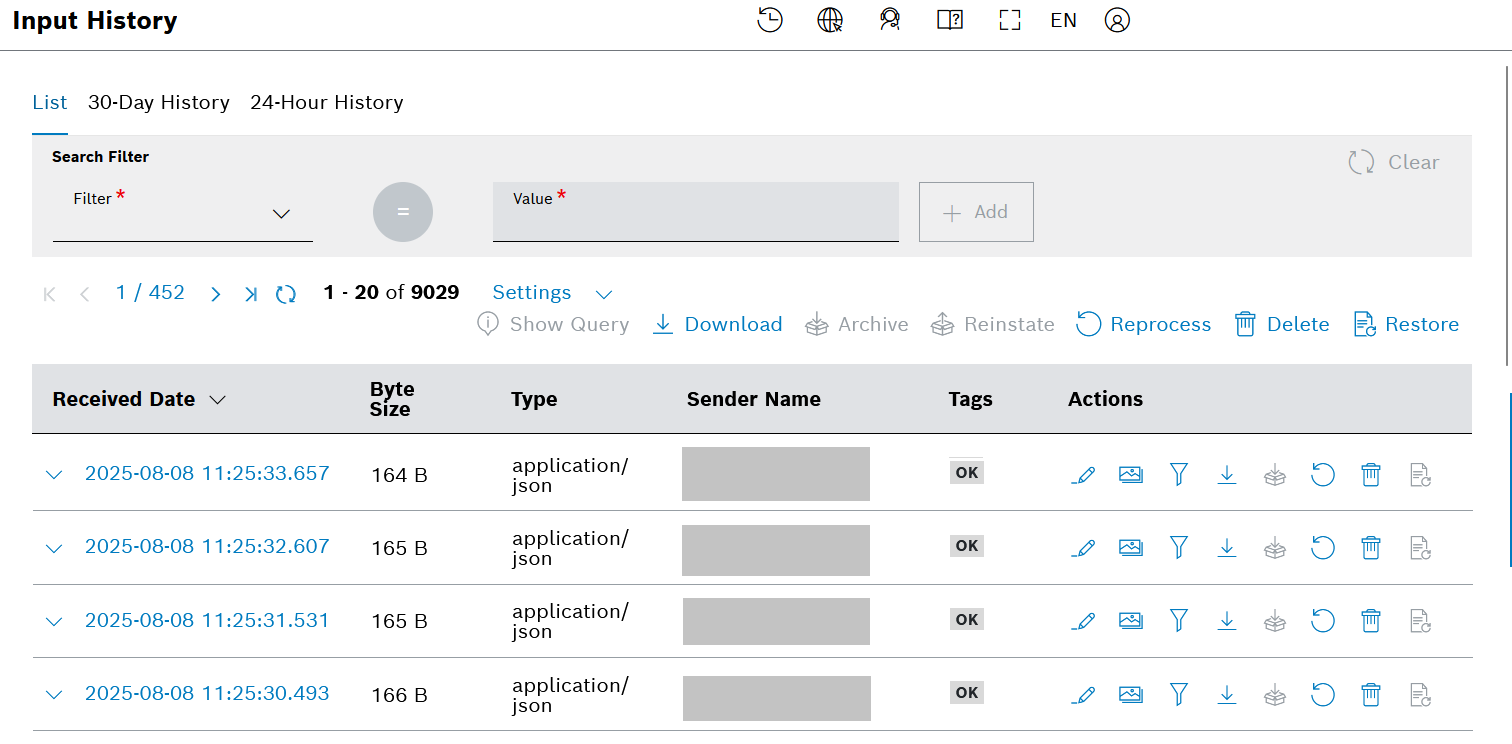The image size is (1512, 744).
Task: Switch to the 30-Day History tab
Action: [159, 102]
